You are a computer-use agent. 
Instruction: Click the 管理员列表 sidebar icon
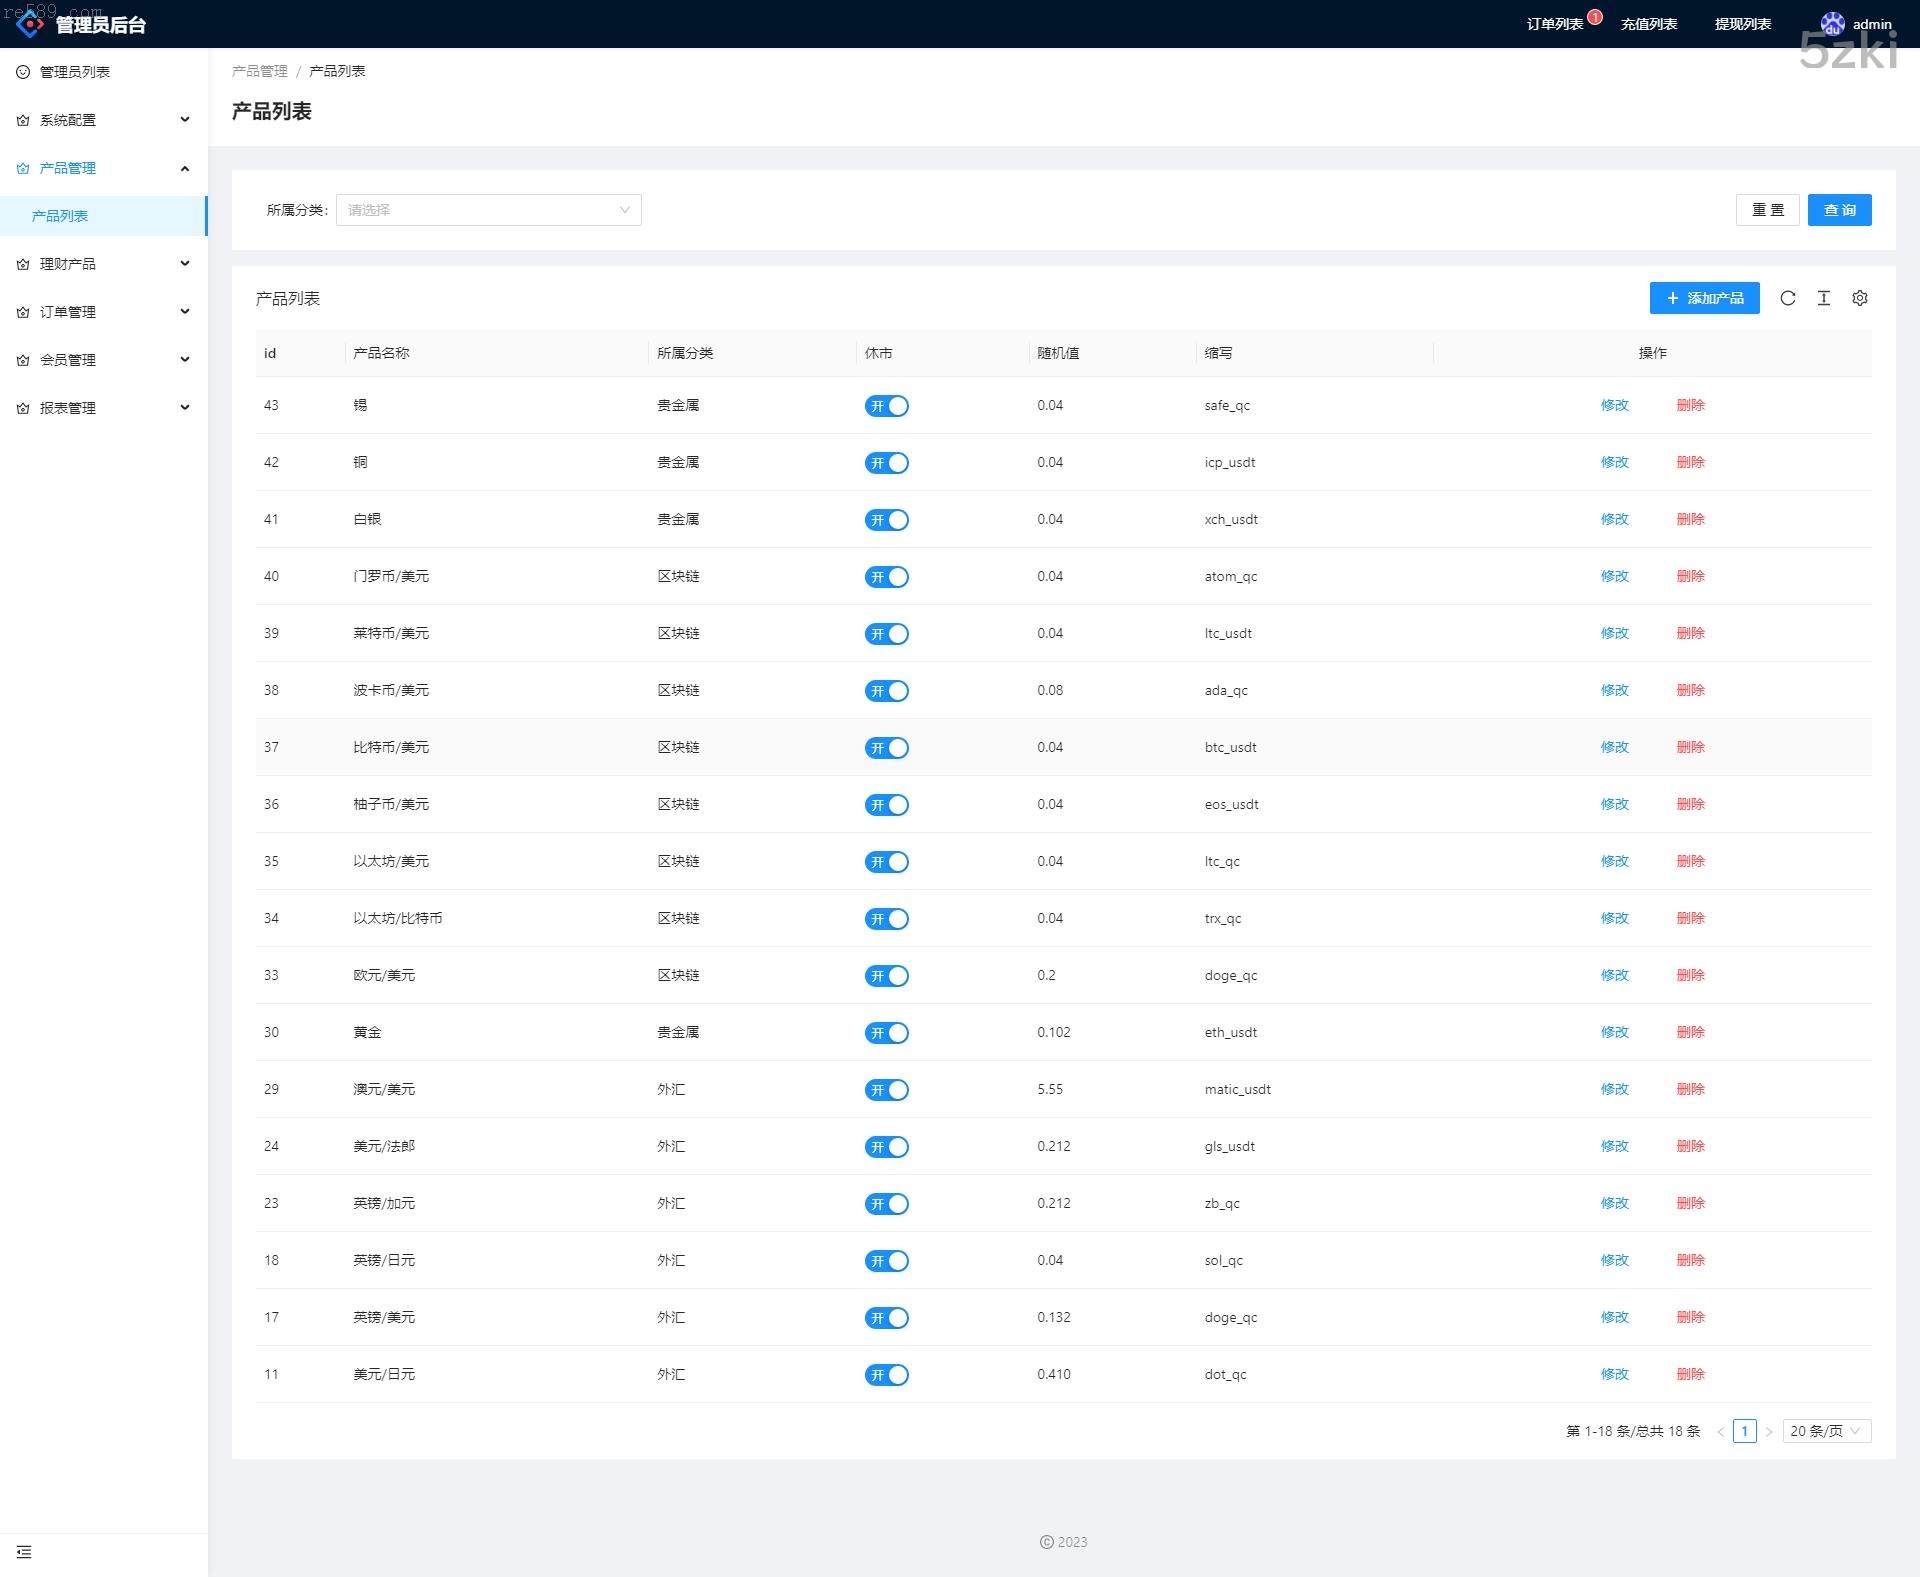coord(23,72)
